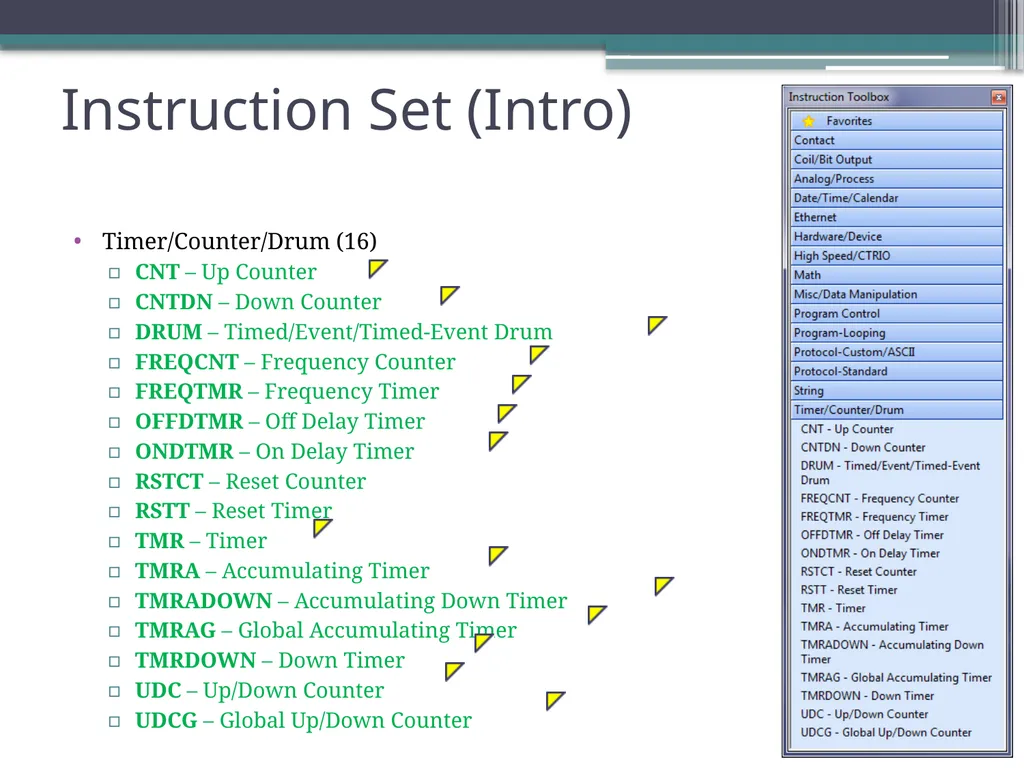The width and height of the screenshot is (1024, 768).
Task: Select TMR - Timer in toolbox
Action: (833, 608)
